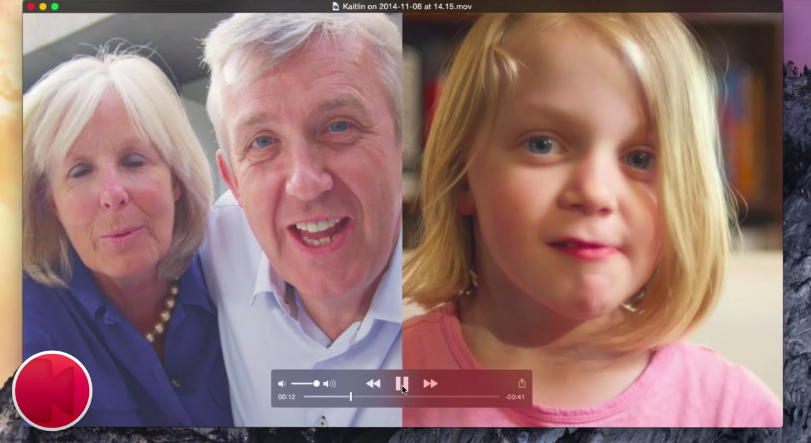811x443 pixels.
Task: Toggle the remaining time display -00:41
Action: pyautogui.click(x=515, y=397)
